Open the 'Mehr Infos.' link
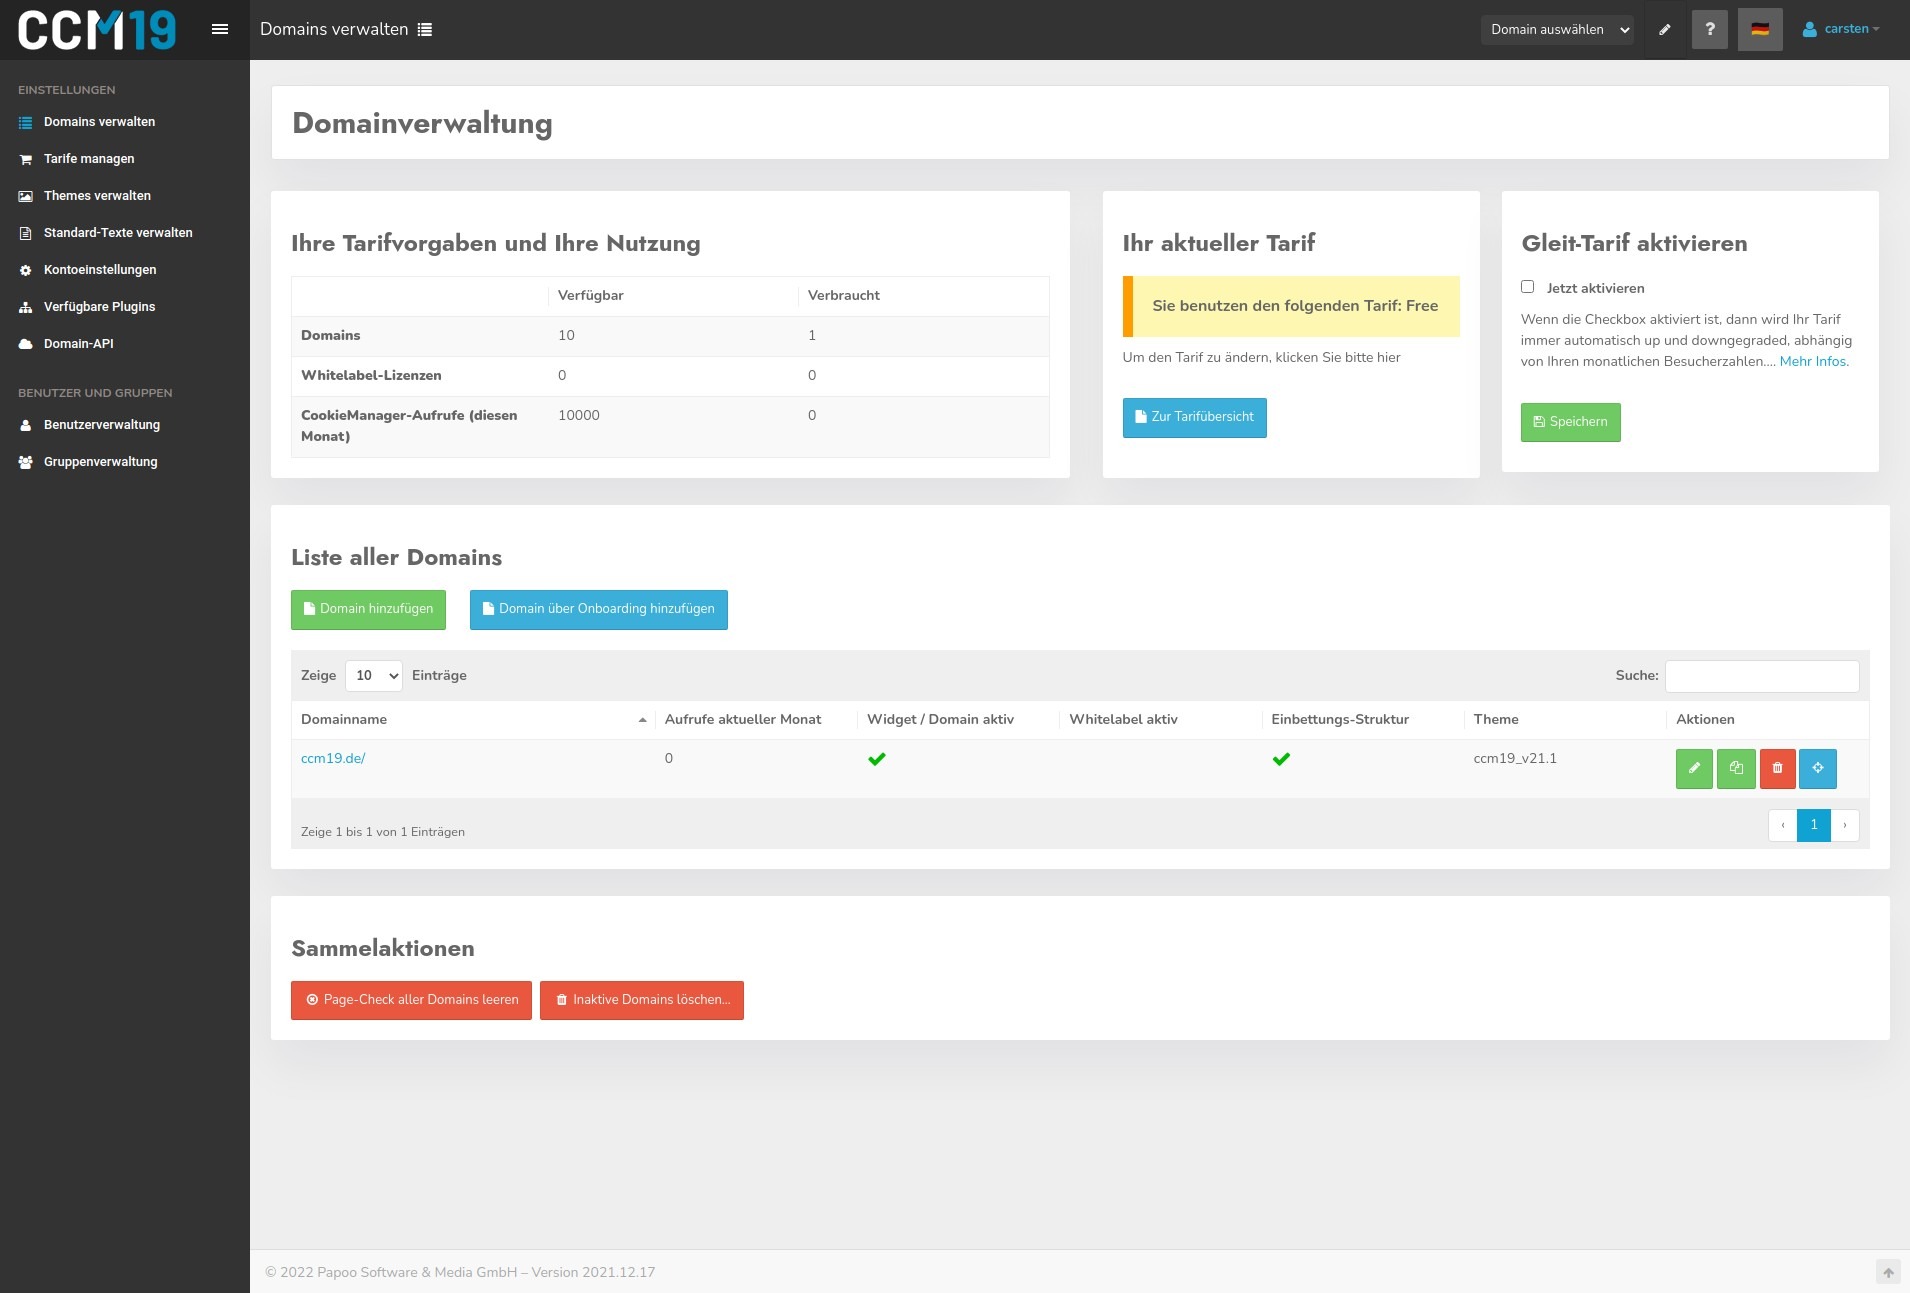The height and width of the screenshot is (1293, 1910). click(1814, 362)
